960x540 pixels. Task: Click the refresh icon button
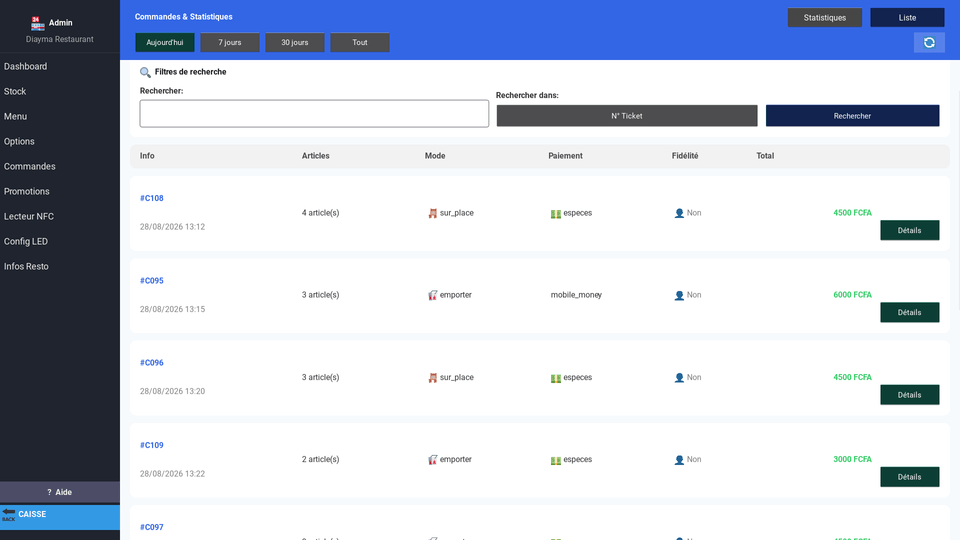(x=929, y=42)
